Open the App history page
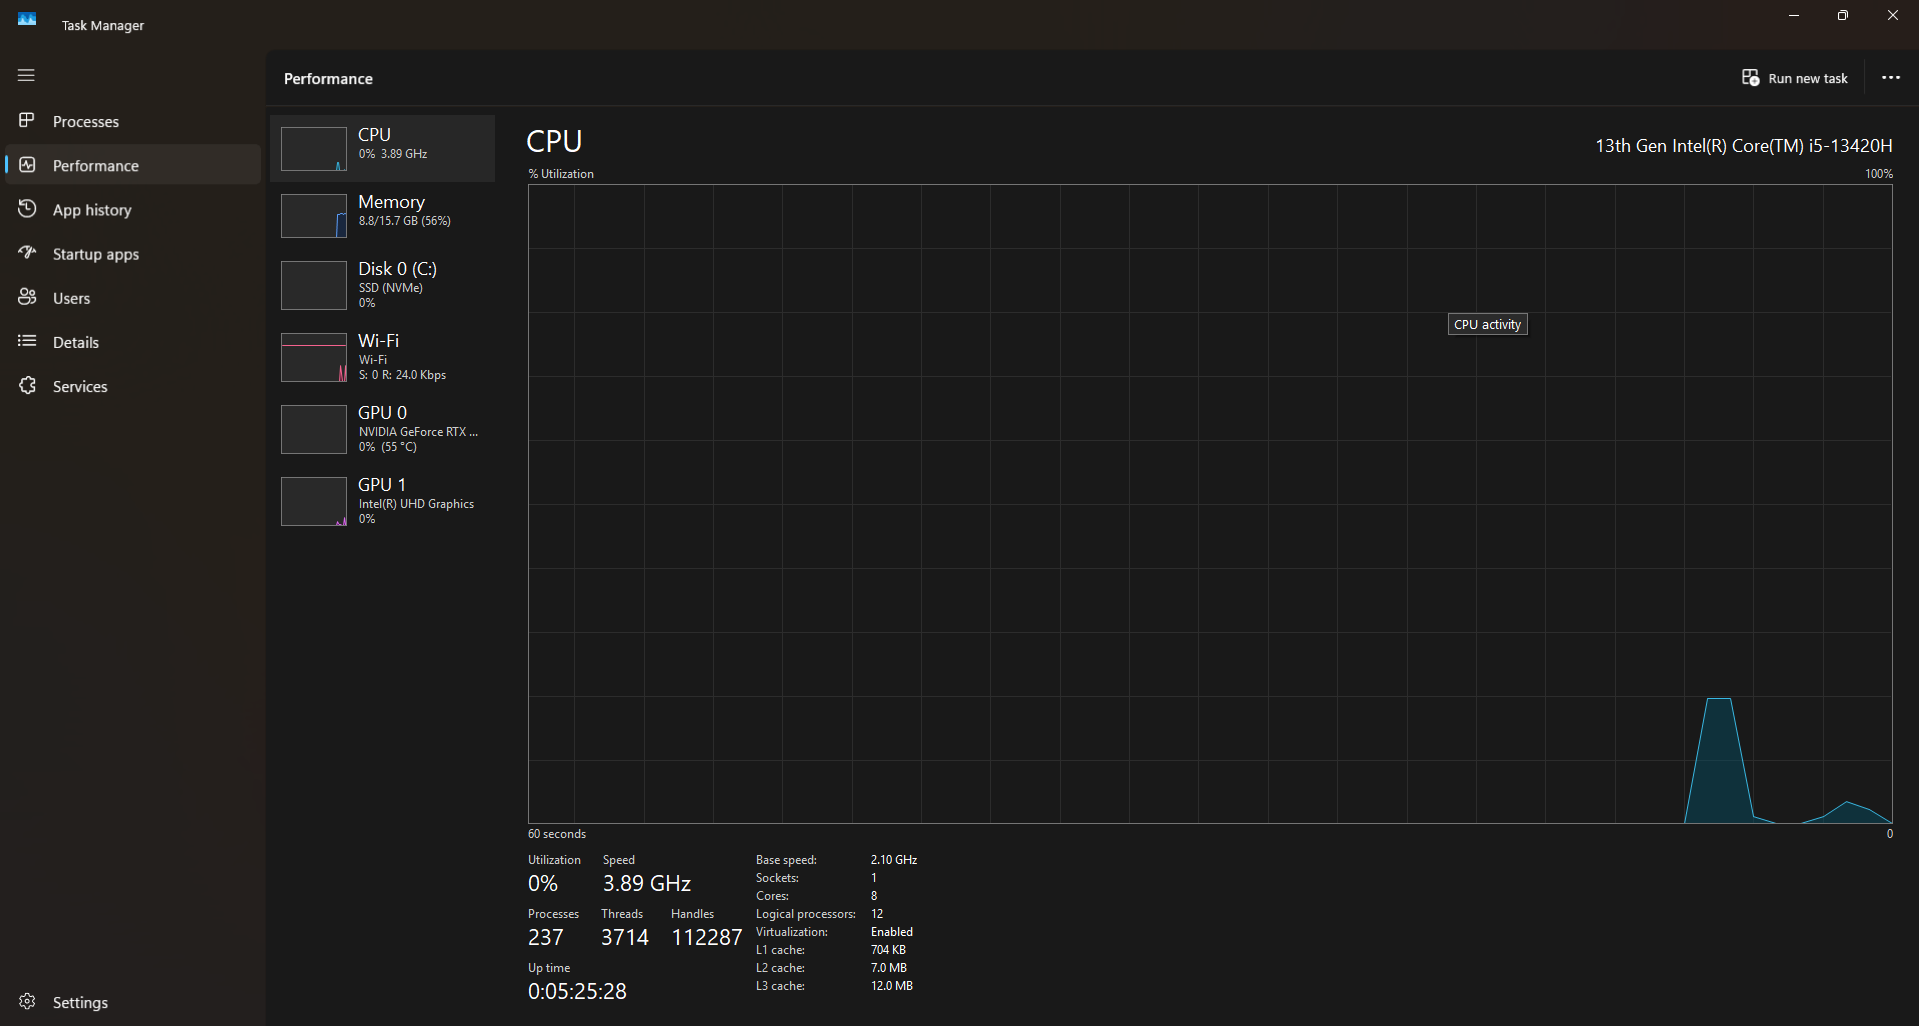This screenshot has height=1026, width=1919. tap(132, 209)
